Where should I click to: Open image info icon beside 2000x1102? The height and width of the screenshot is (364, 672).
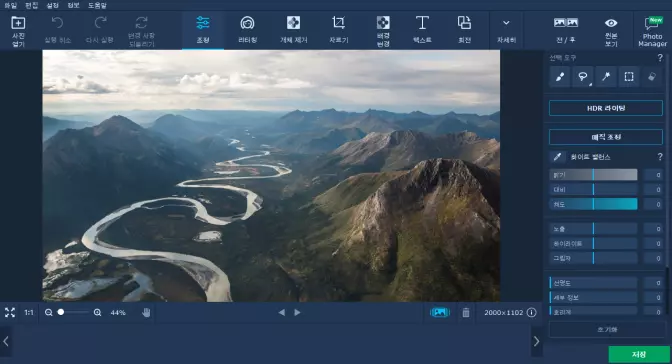click(531, 313)
